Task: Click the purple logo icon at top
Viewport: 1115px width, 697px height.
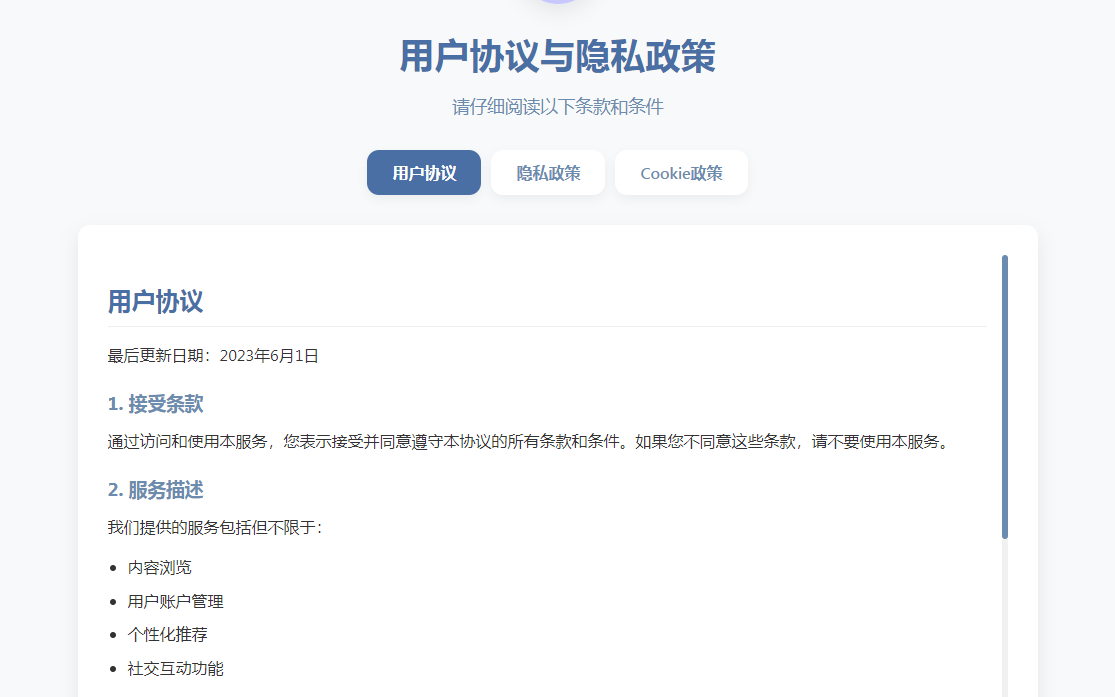Action: click(x=557, y=5)
